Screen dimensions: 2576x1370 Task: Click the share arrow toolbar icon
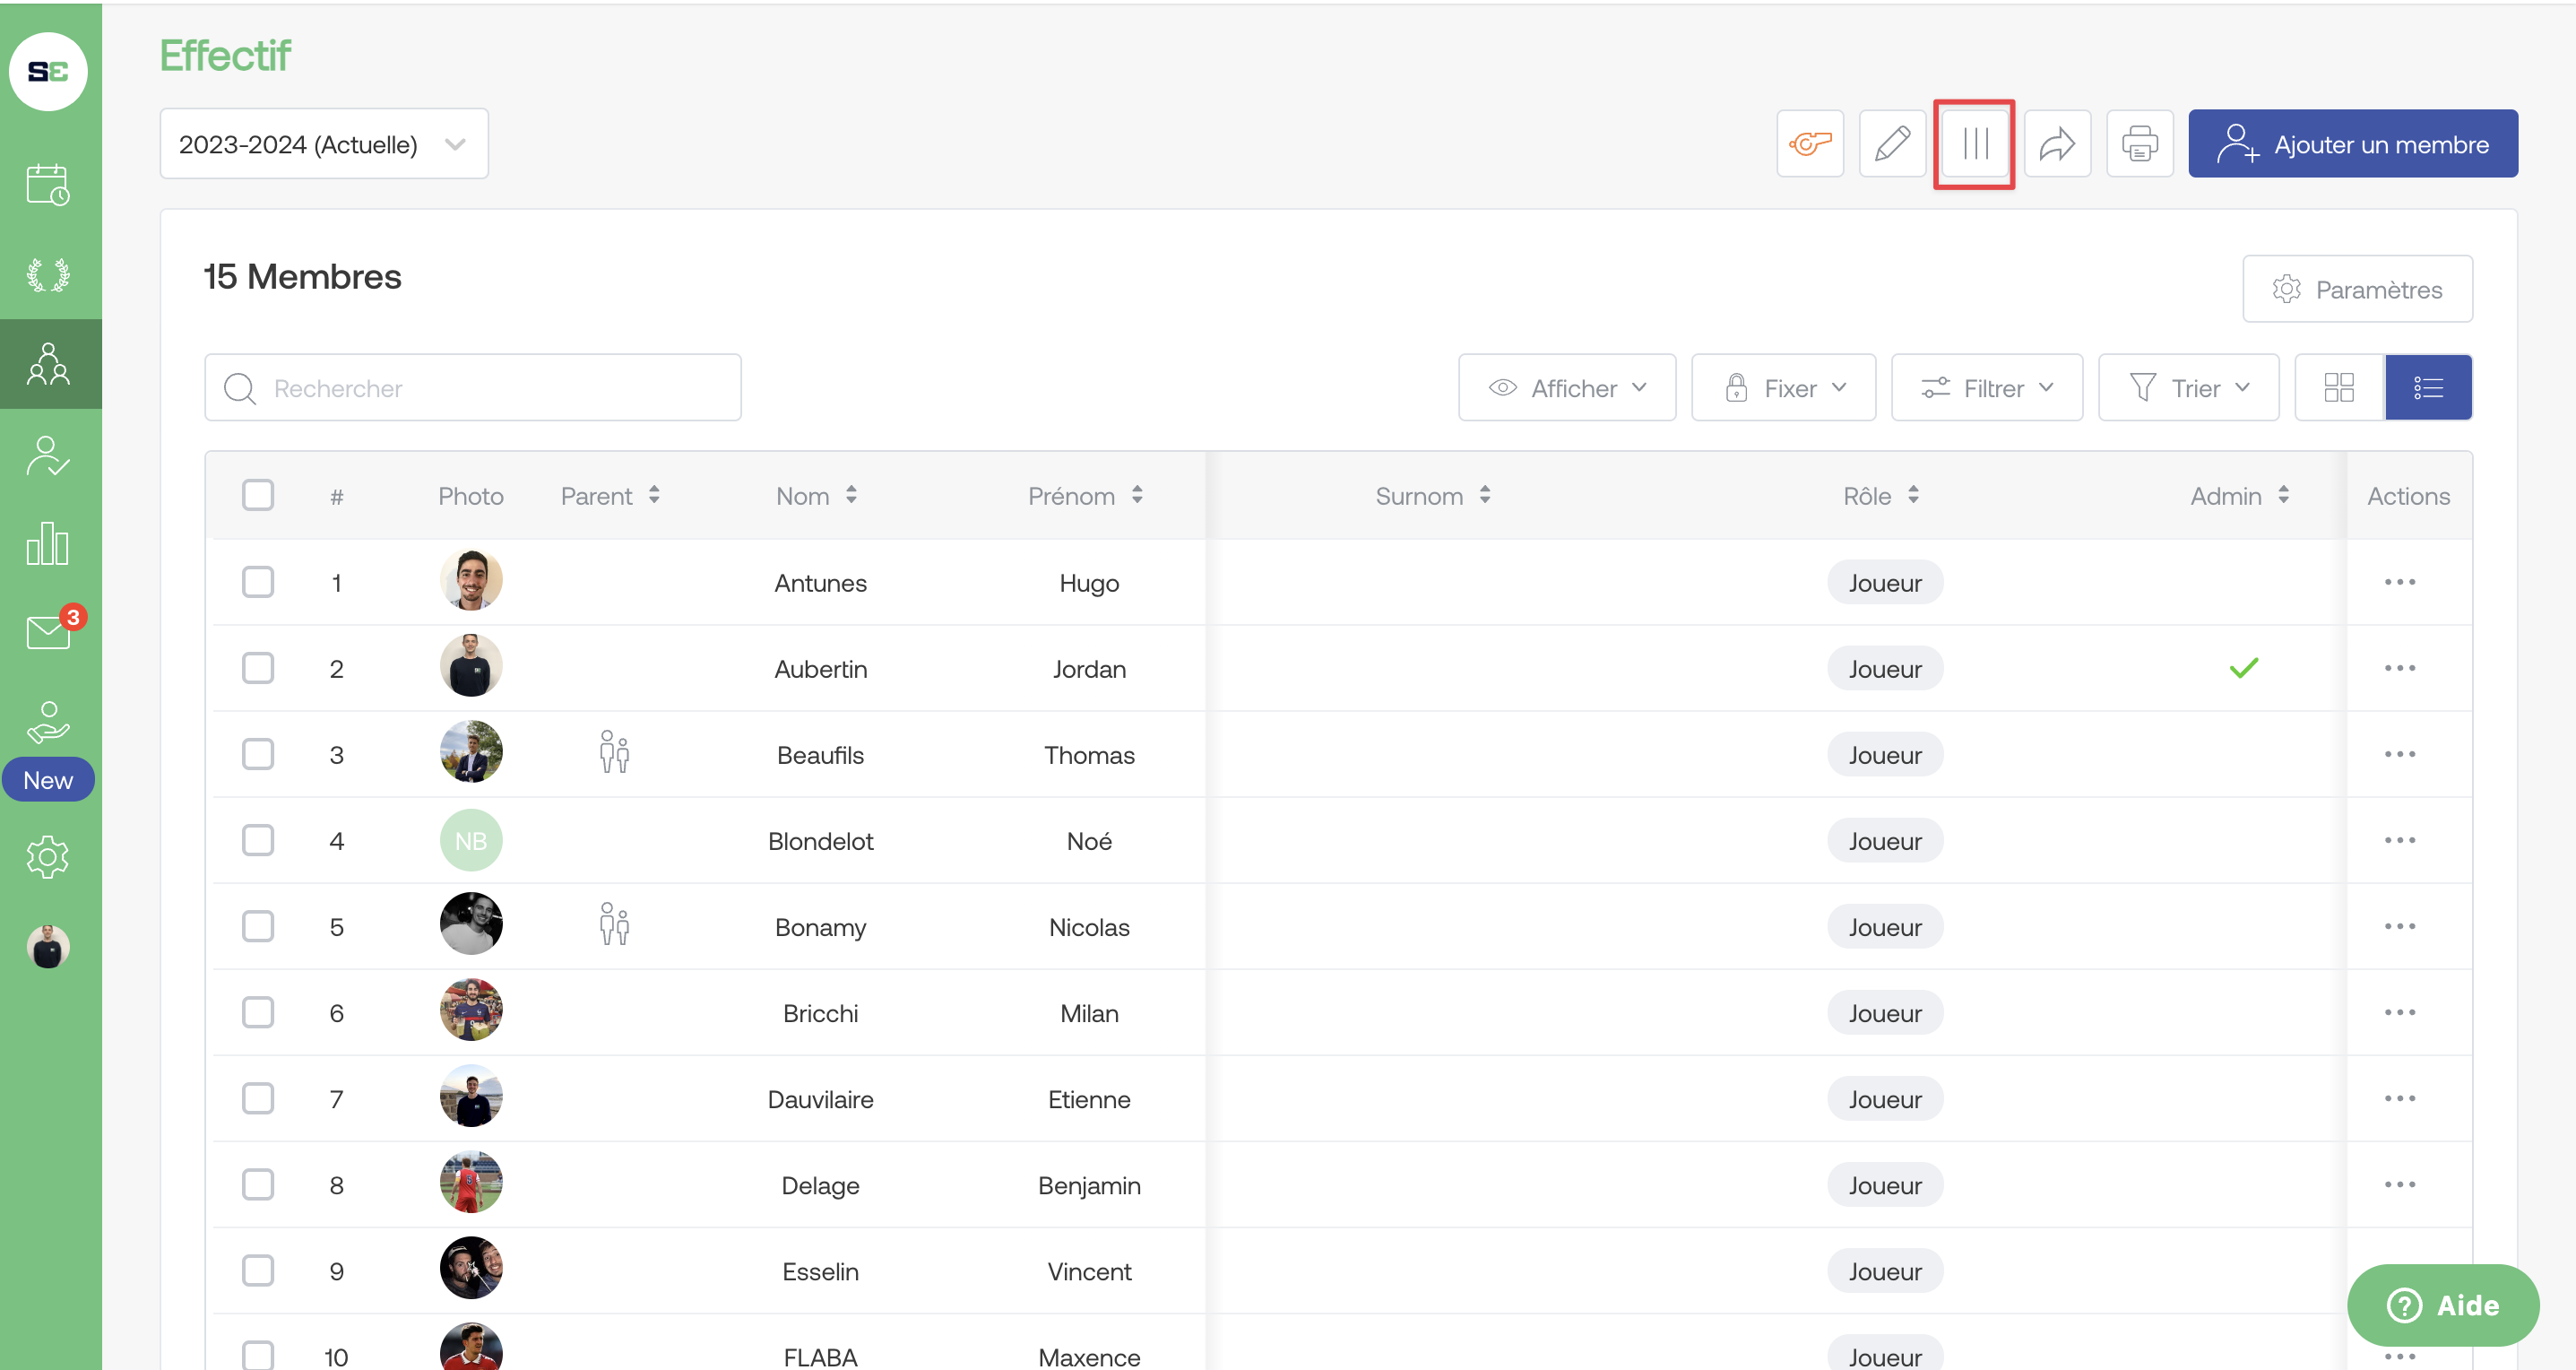pyautogui.click(x=2057, y=144)
